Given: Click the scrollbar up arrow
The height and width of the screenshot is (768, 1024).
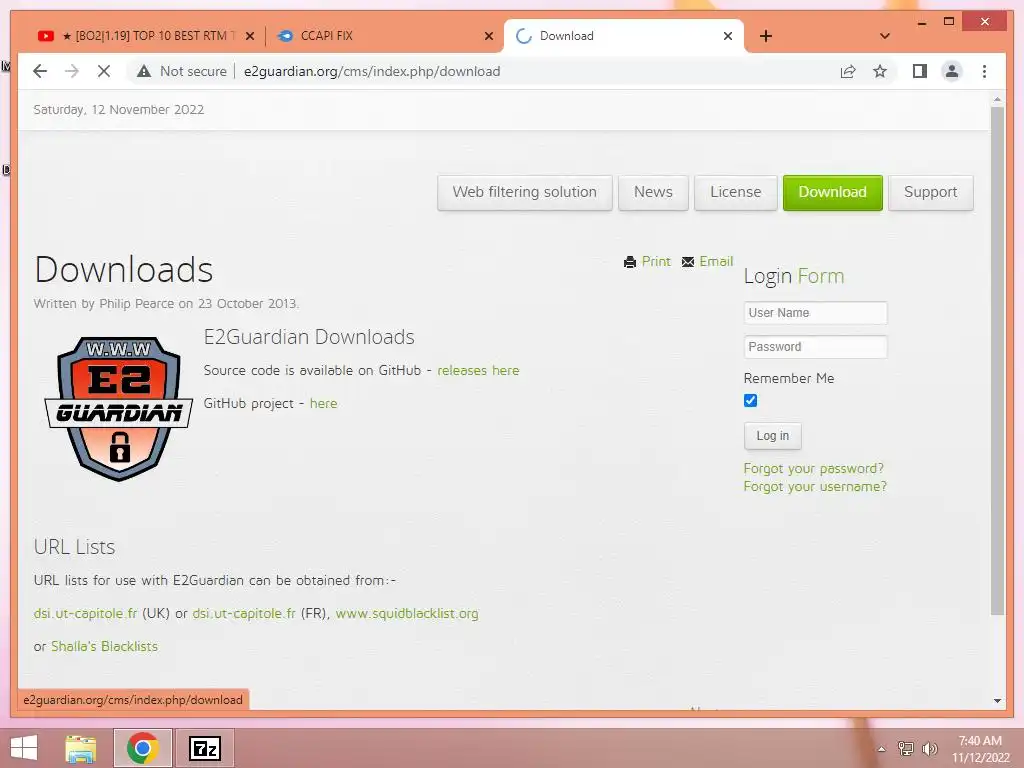Looking at the screenshot, I should (x=997, y=100).
